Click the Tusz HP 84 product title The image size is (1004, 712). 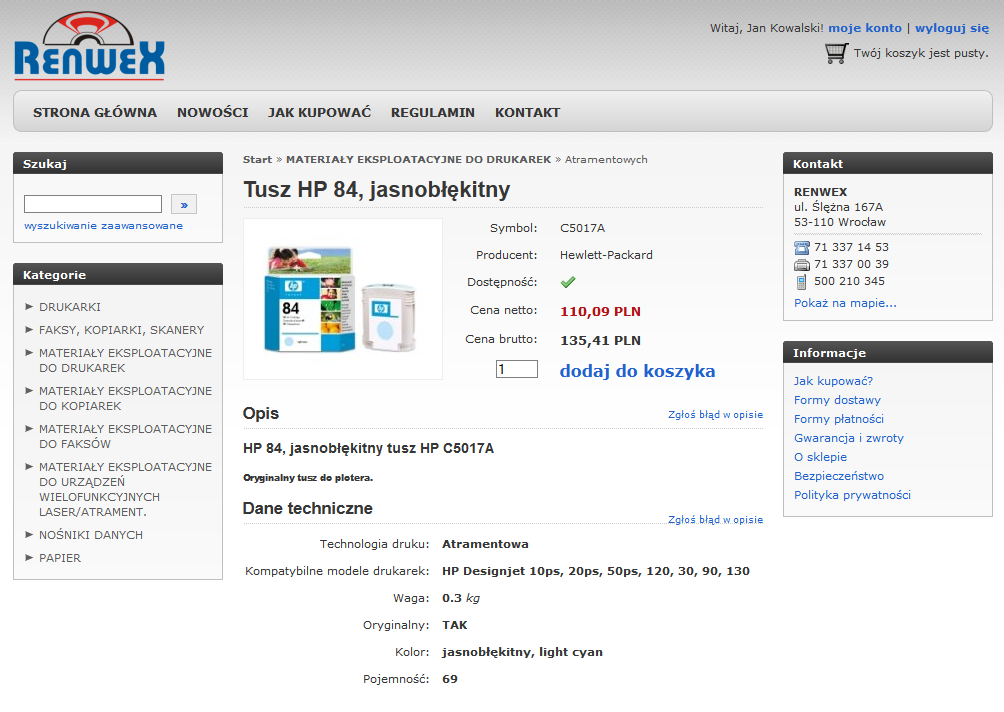376,190
